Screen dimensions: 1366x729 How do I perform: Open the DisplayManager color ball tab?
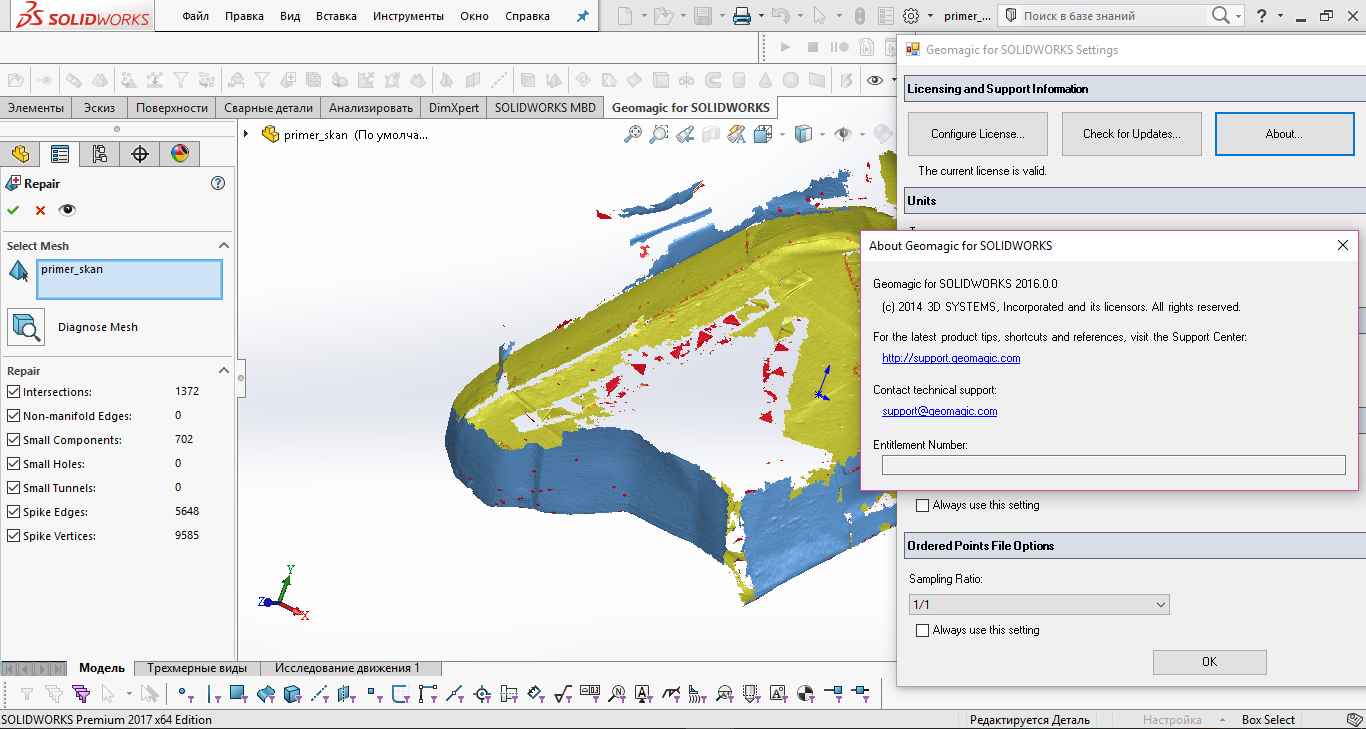click(180, 153)
